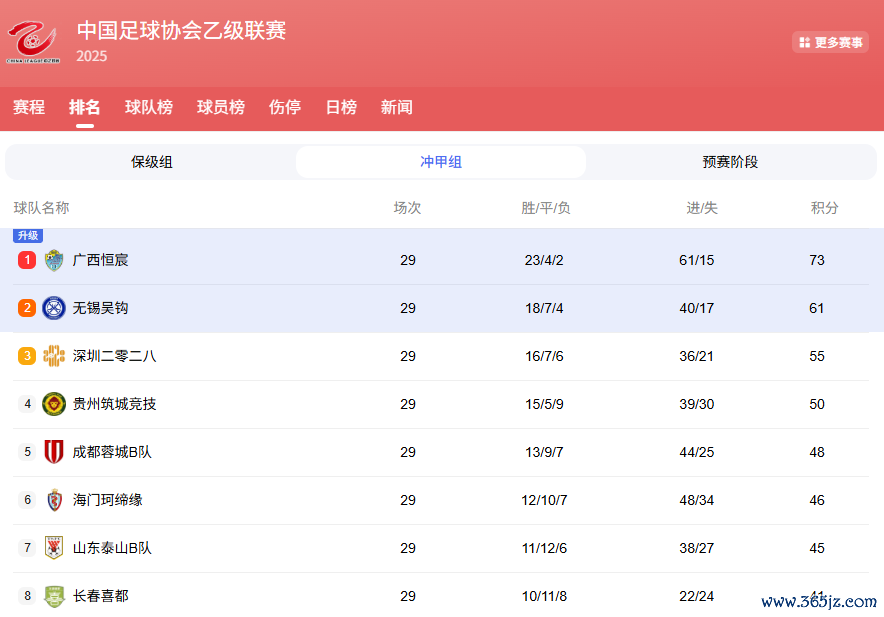The width and height of the screenshot is (884, 617).
Task: Click the 广西恒宸 team name
Action: tap(101, 260)
